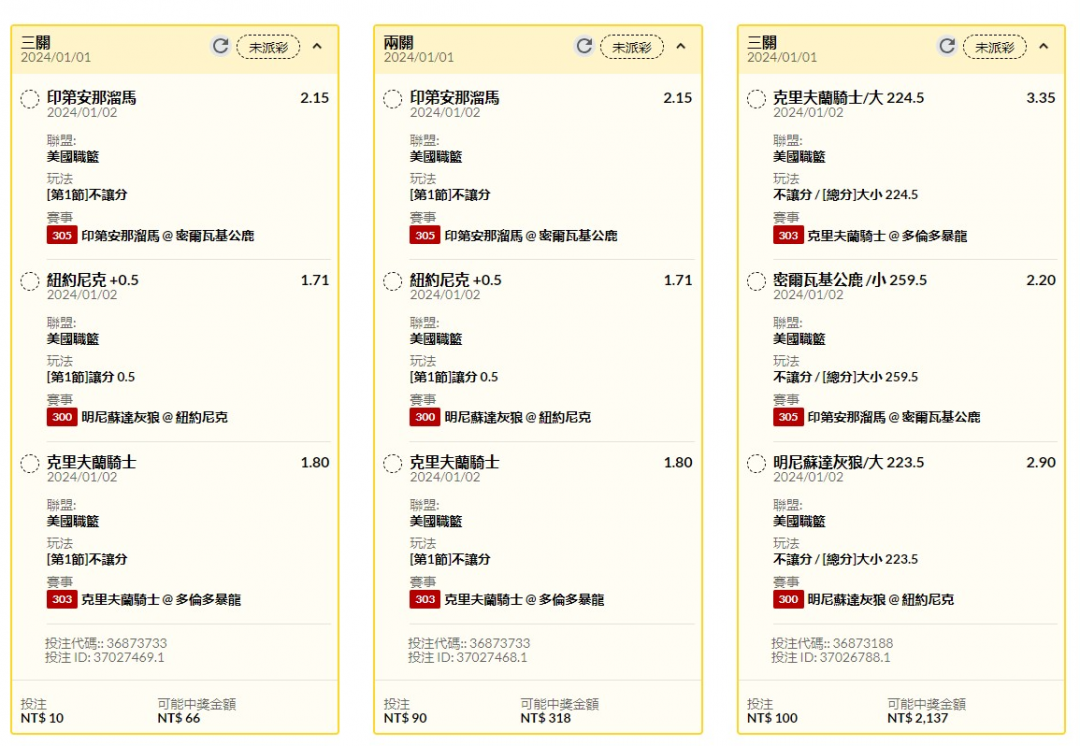
Task: Click the potential payout NT$ 318
Action: point(546,718)
